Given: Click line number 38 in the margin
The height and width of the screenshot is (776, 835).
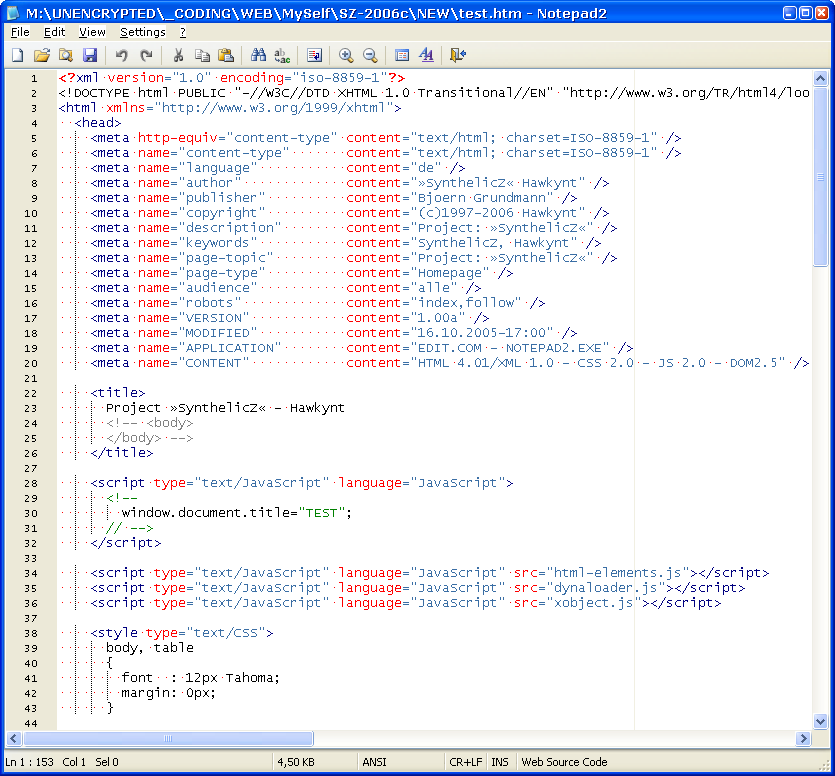Looking at the screenshot, I should click(x=31, y=634).
